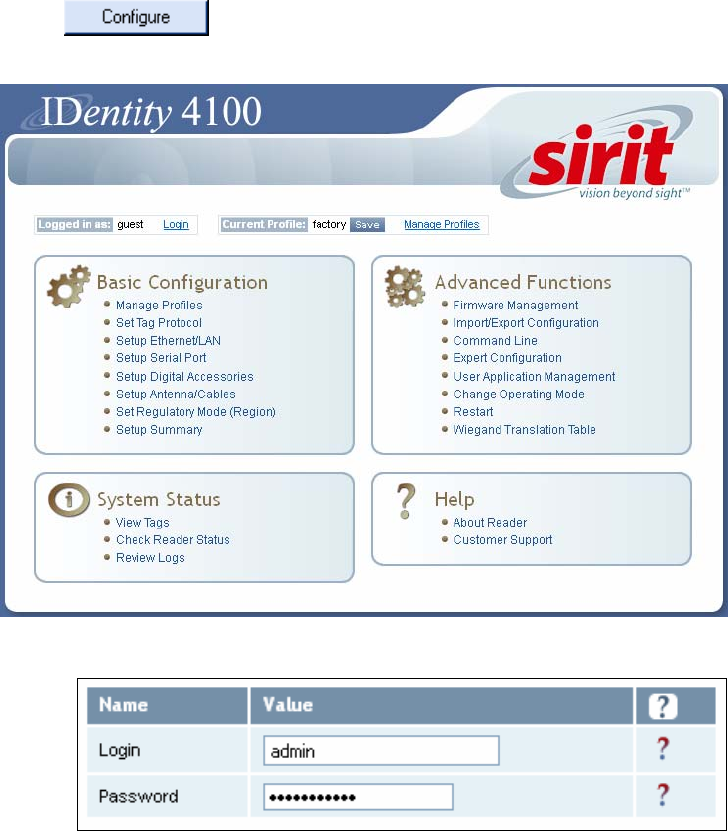Go to User Application Management
This screenshot has height=831, width=728.
pos(534,377)
